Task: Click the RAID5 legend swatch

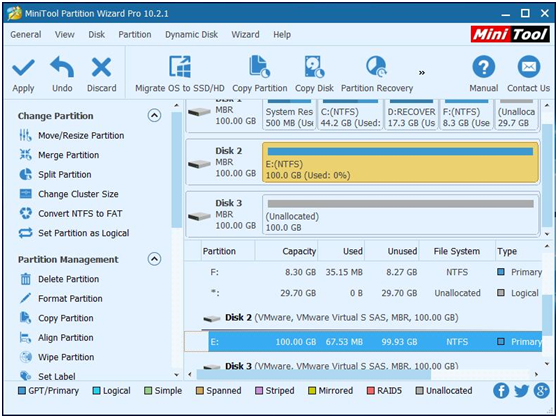Action: coord(370,391)
